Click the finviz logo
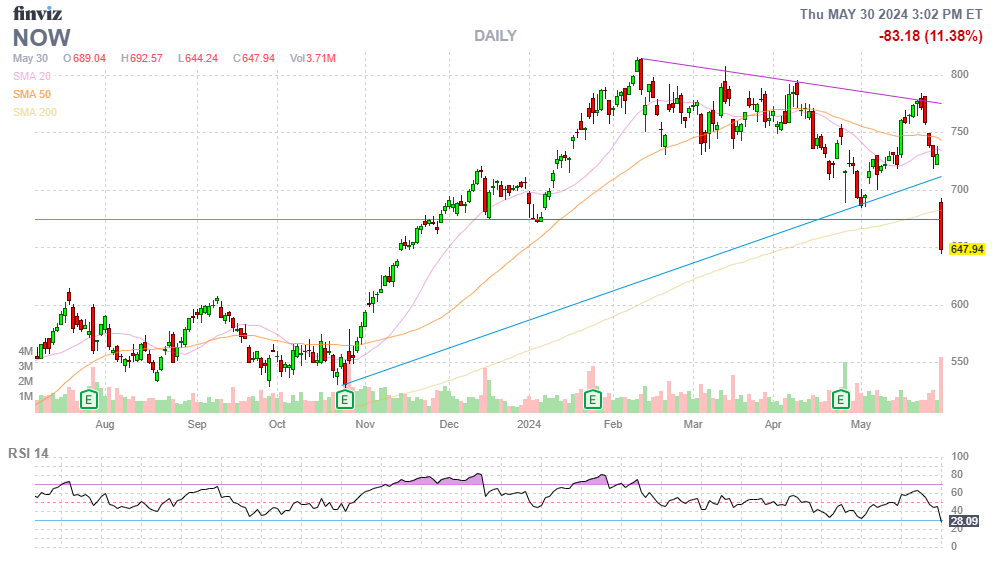Viewport: 996px width, 562px height. (37, 13)
